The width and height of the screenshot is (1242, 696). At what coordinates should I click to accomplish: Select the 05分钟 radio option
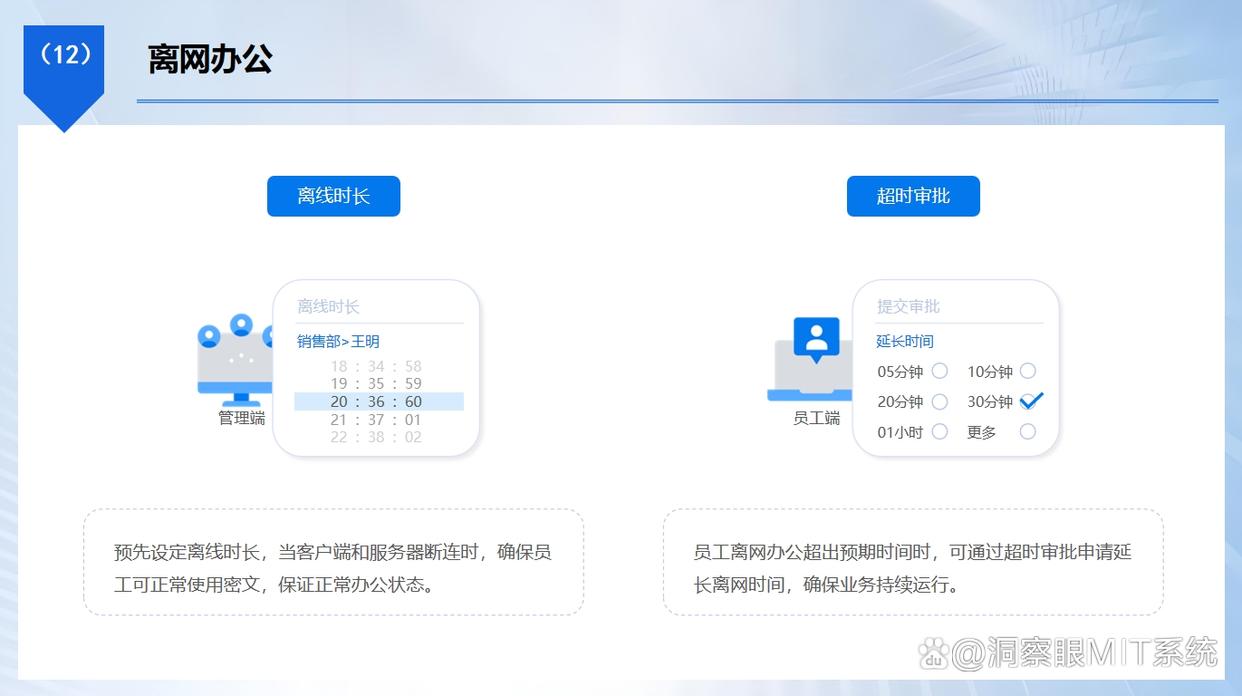point(940,371)
